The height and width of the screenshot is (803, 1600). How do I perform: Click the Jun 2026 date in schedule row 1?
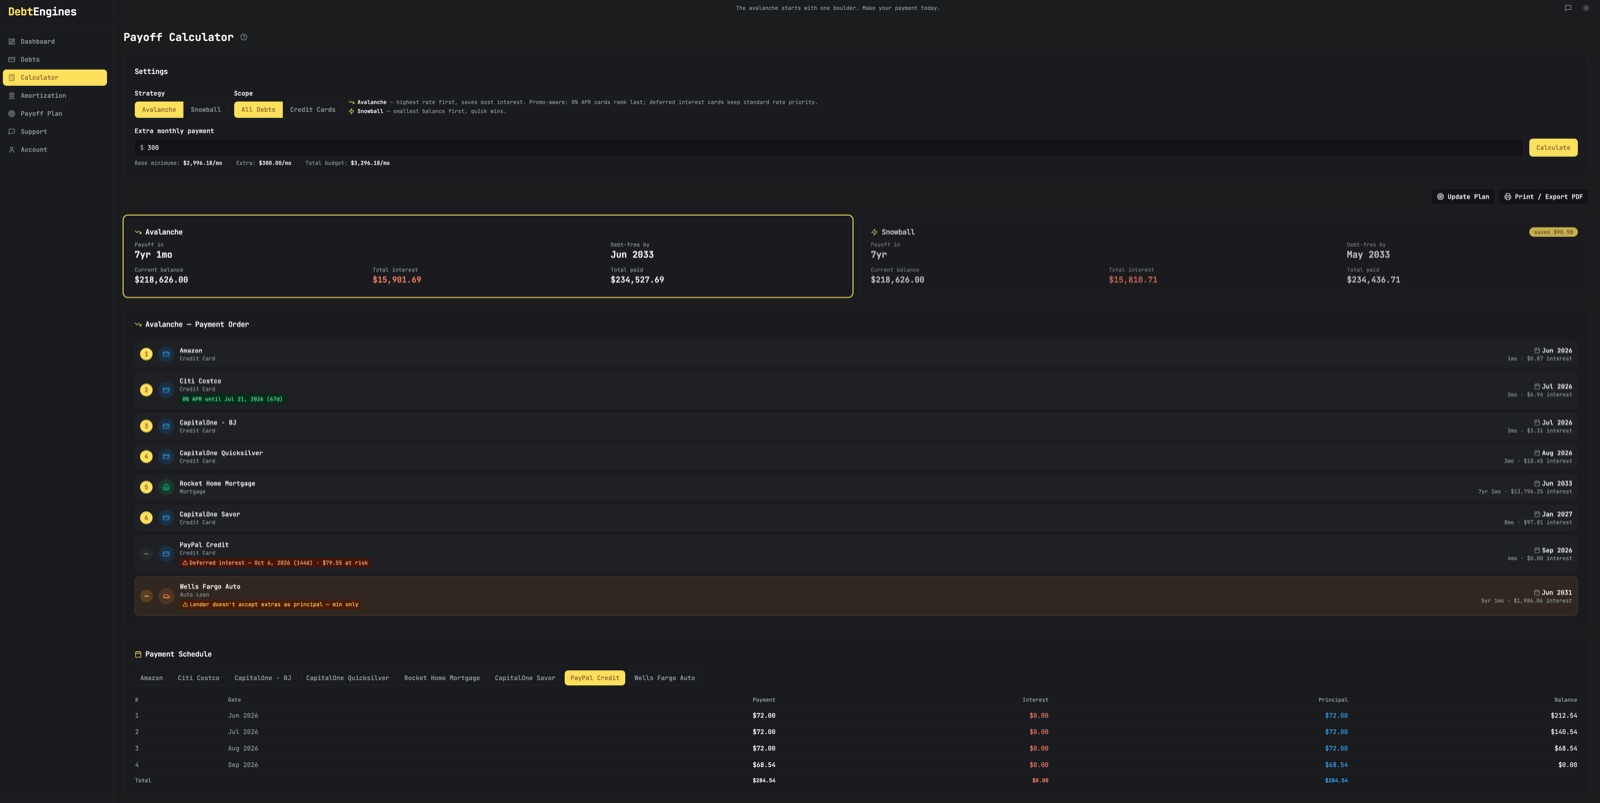click(x=243, y=716)
